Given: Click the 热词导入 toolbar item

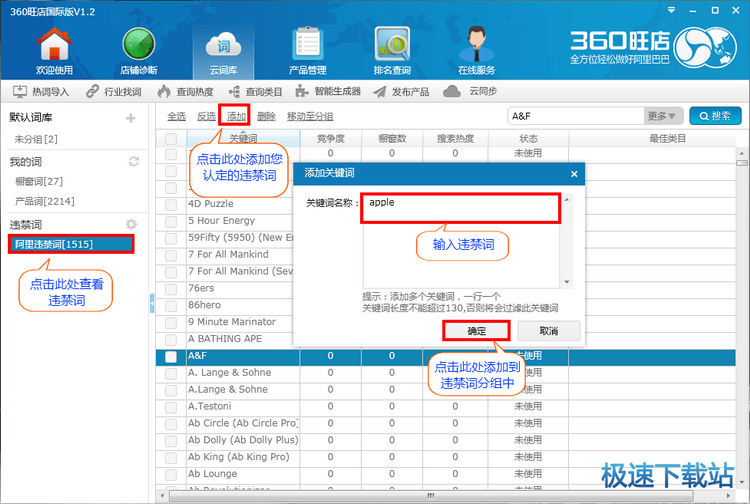Looking at the screenshot, I should click(x=40, y=91).
